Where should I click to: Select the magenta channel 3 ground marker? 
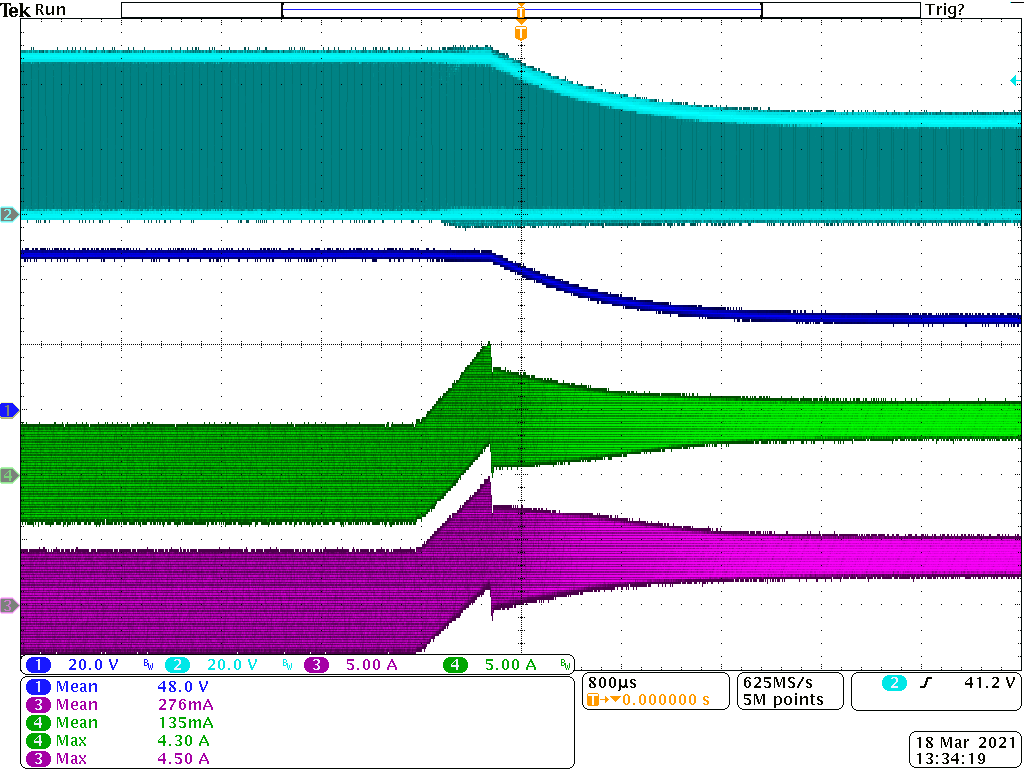click(9, 606)
